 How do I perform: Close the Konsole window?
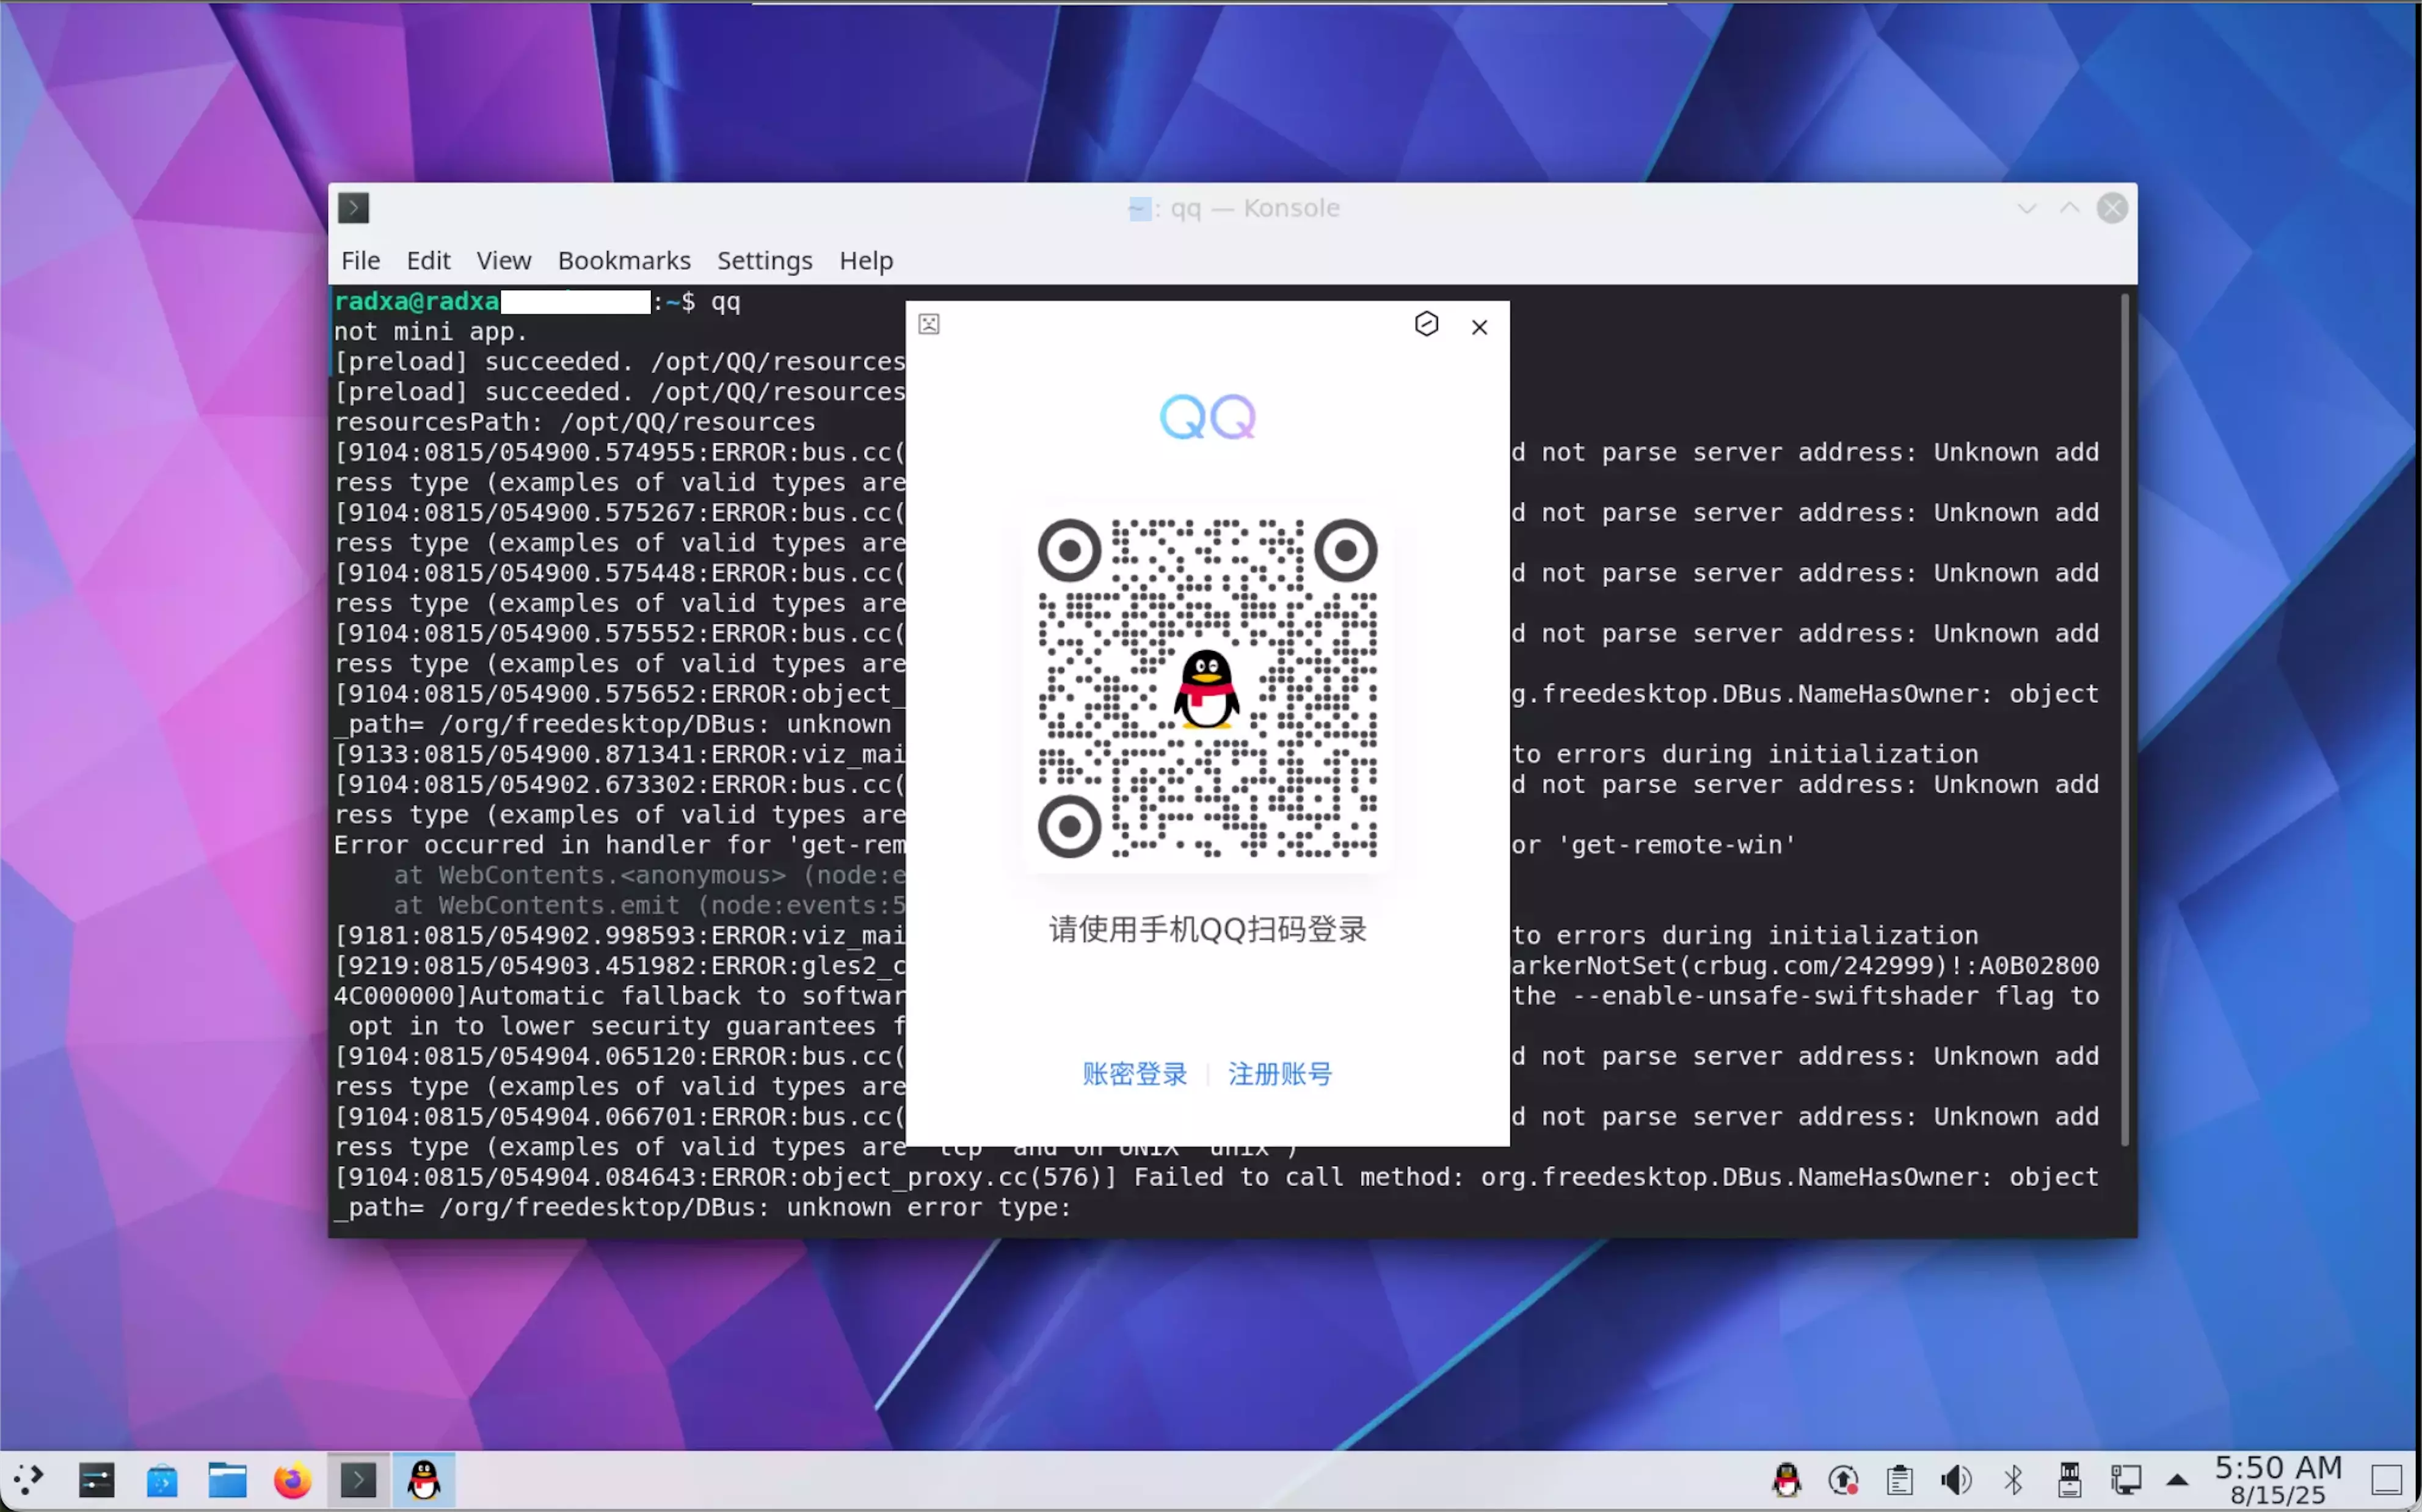(x=2112, y=208)
